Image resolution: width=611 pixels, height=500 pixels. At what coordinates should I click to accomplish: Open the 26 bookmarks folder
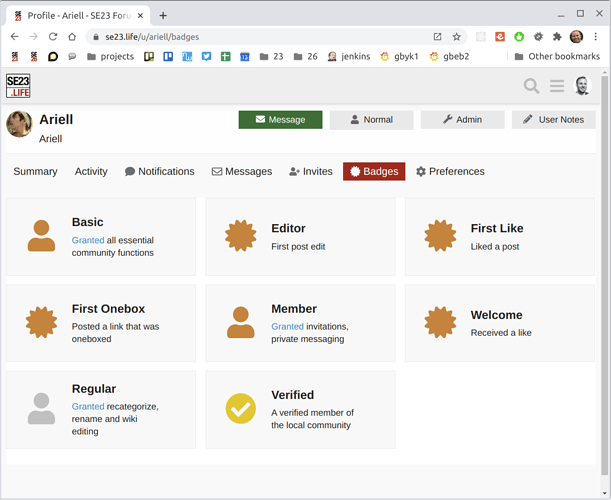306,57
